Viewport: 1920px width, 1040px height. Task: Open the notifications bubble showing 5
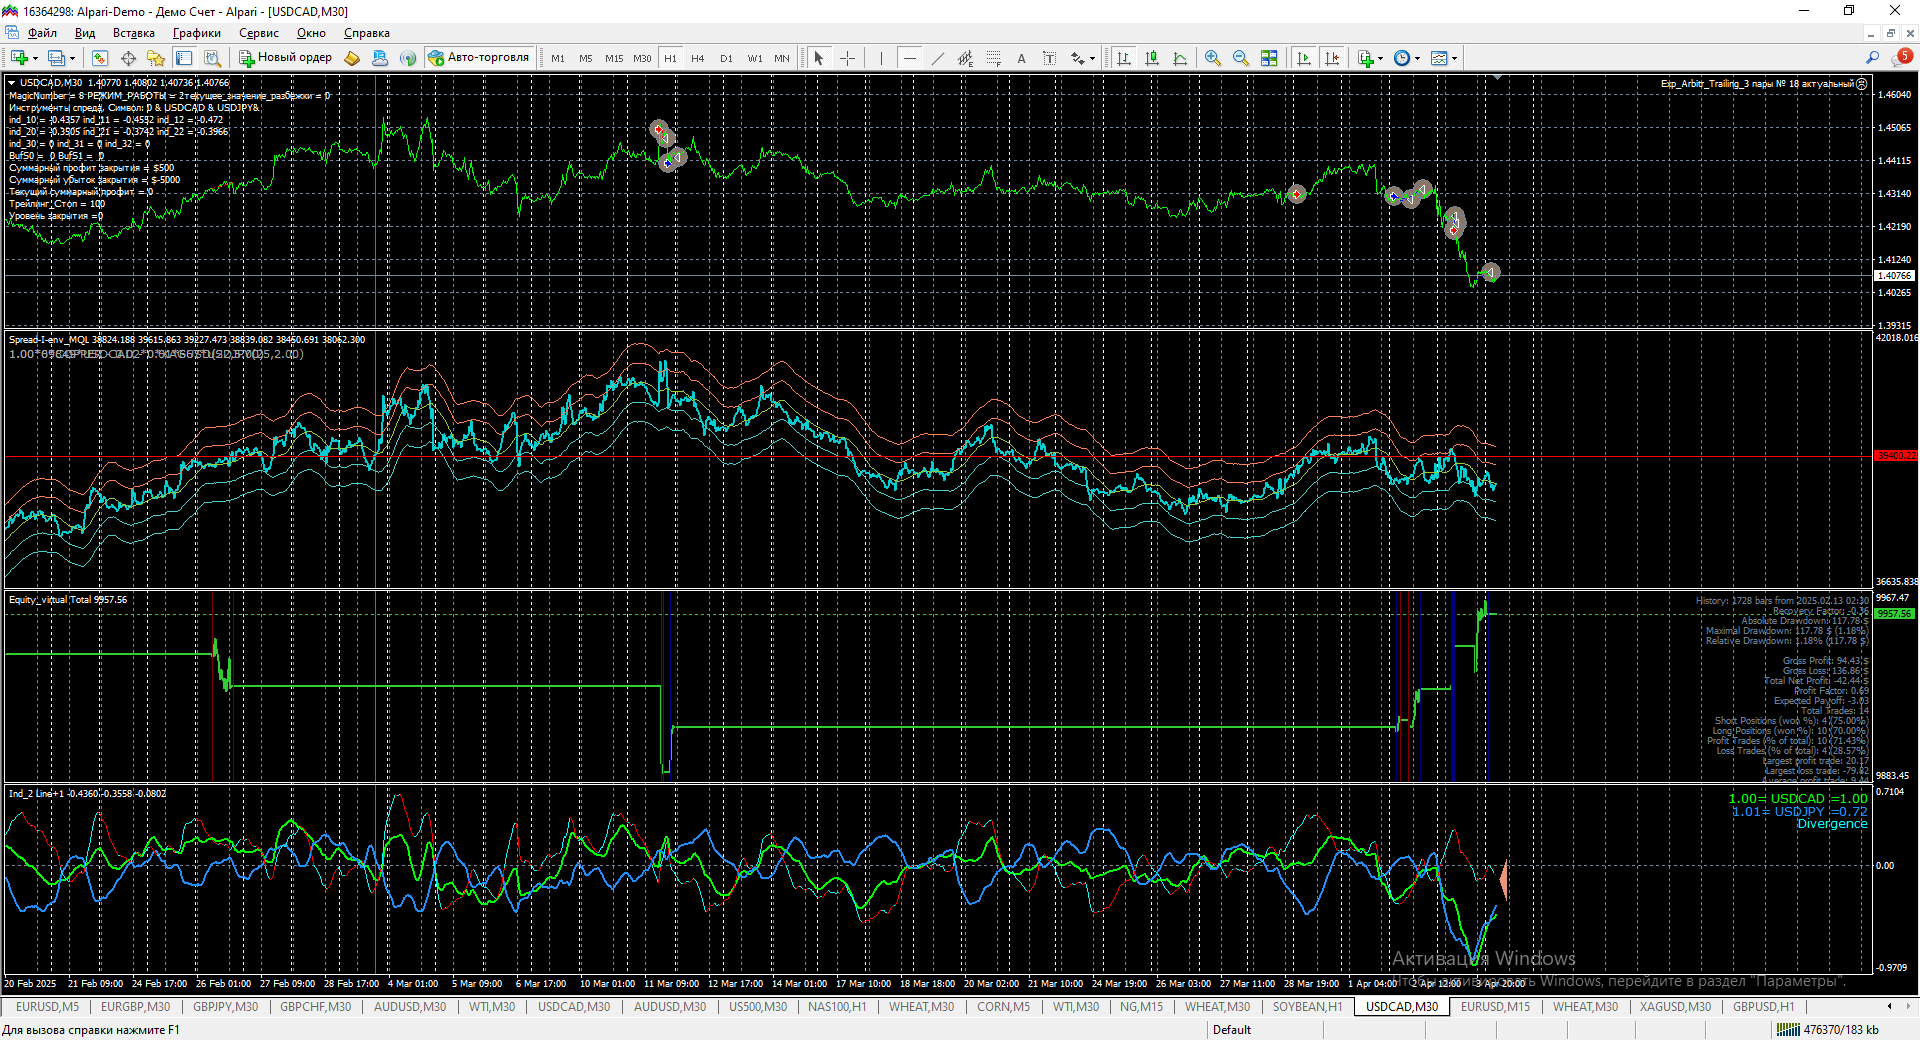click(1901, 58)
